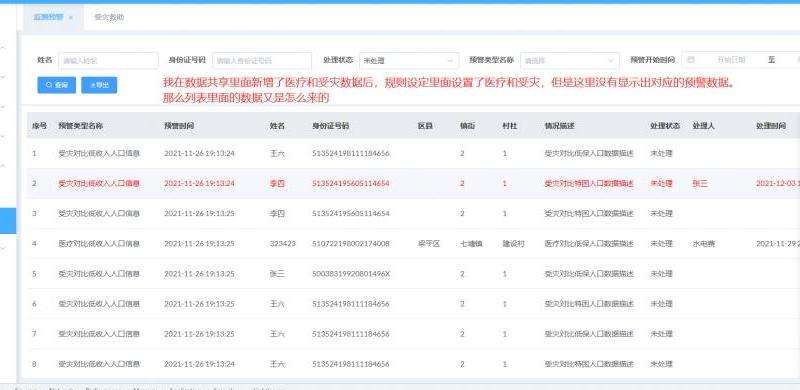Click the 序号 column header
The height and width of the screenshot is (390, 800).
pos(39,125)
